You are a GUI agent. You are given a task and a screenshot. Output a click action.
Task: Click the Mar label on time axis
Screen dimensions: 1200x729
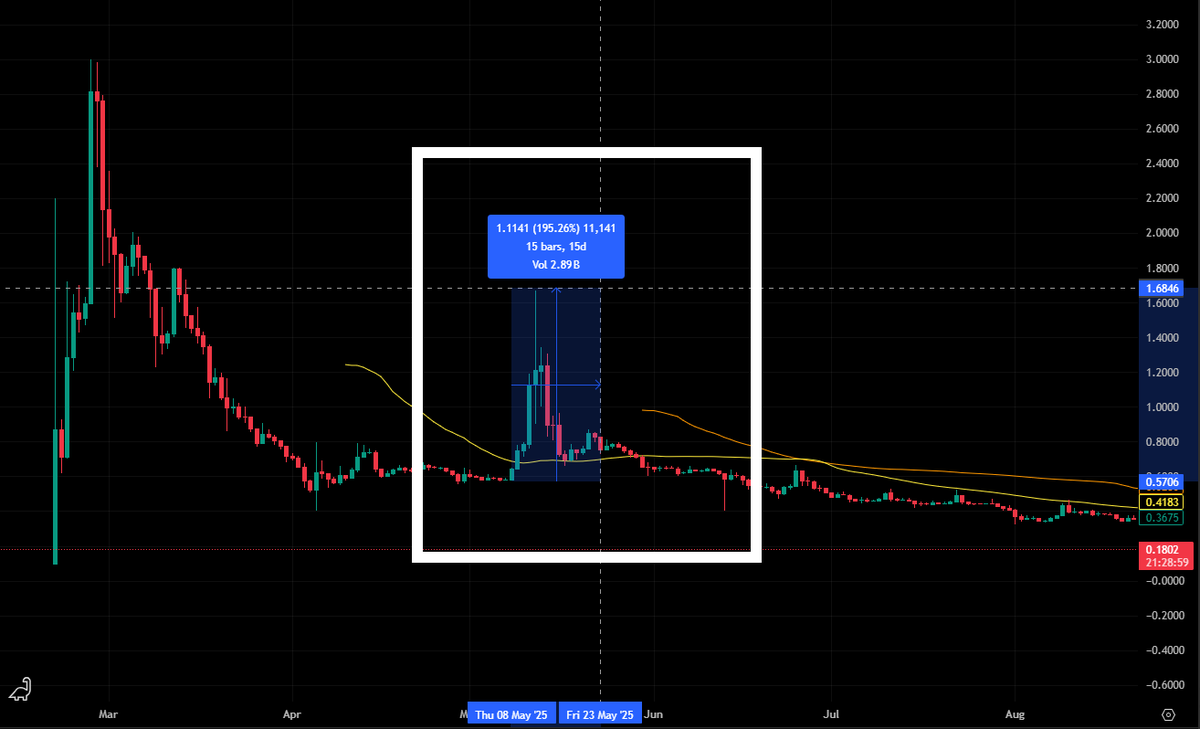[110, 715]
